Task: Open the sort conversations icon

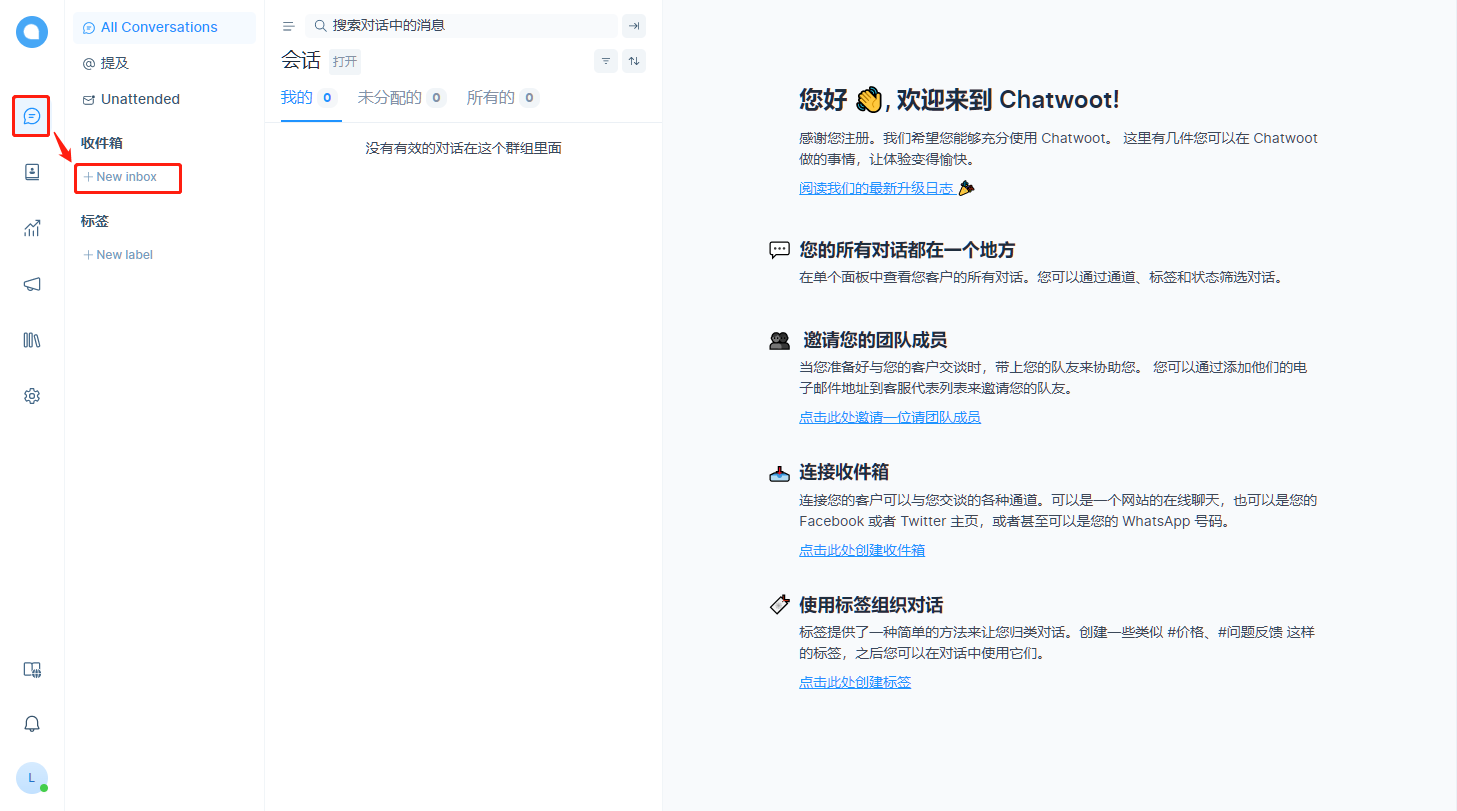Action: coord(634,61)
